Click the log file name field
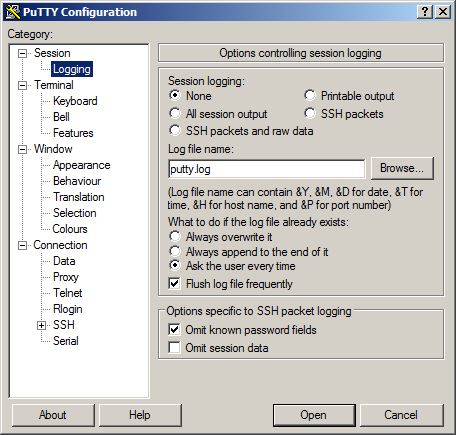The image size is (456, 435). pyautogui.click(x=267, y=169)
